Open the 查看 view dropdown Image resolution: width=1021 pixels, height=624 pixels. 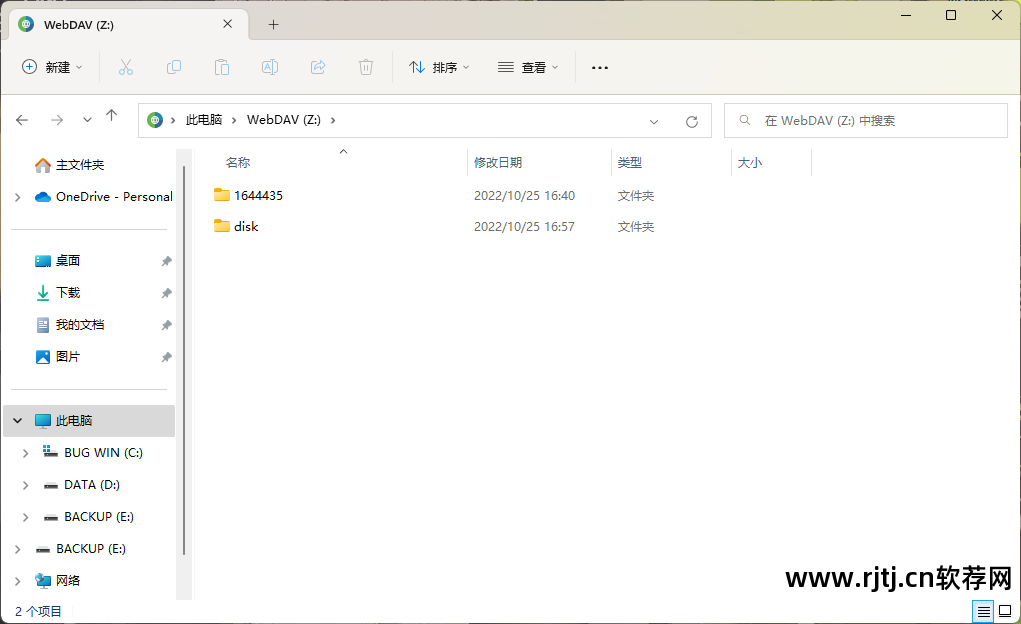[527, 67]
